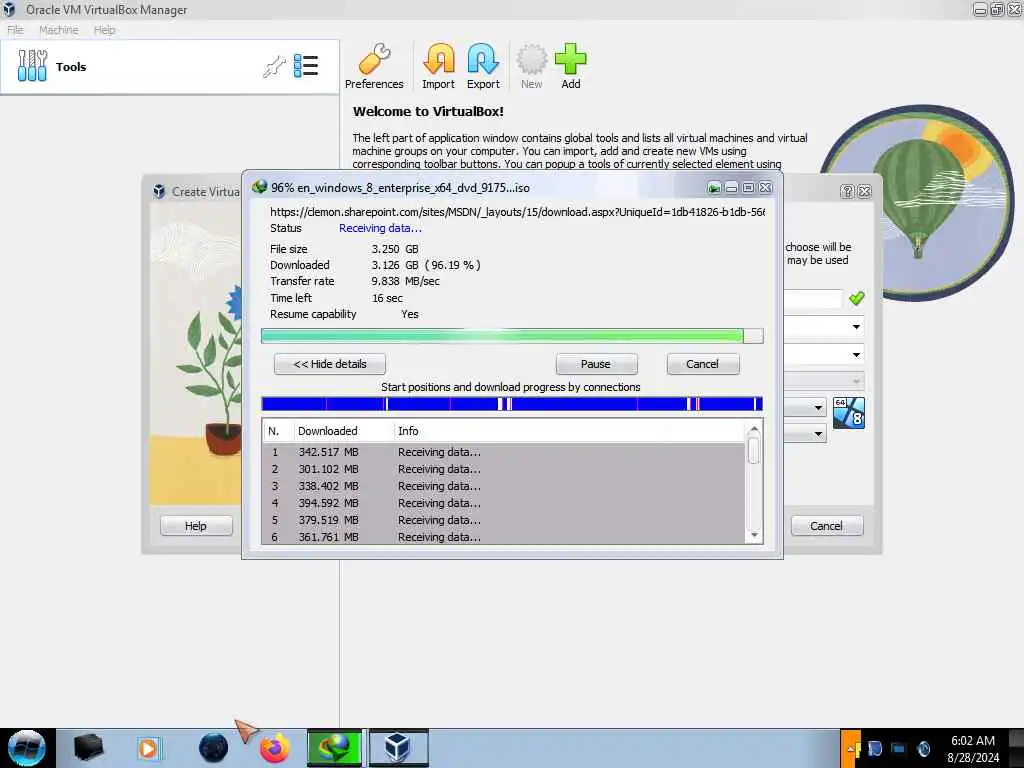The height and width of the screenshot is (768, 1024).
Task: Click the Welcome to VirtualBox heading
Action: pos(428,112)
